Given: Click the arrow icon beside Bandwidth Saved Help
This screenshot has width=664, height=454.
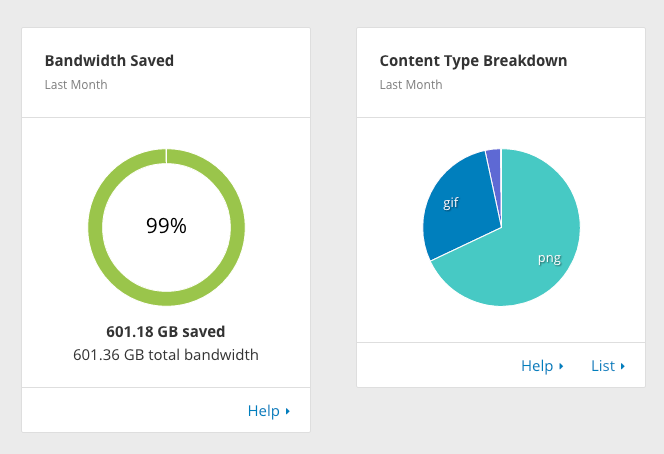Looking at the screenshot, I should [288, 411].
